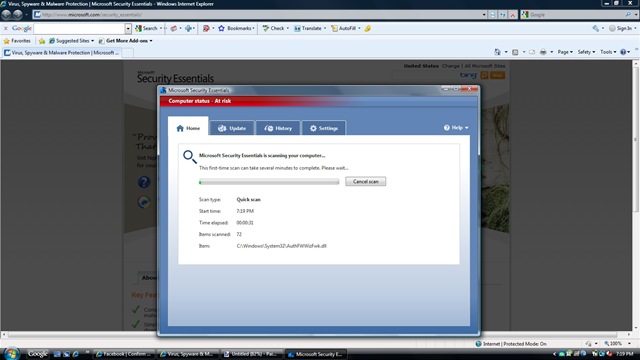The height and width of the screenshot is (360, 640).
Task: Click the Check spelling toolbar button
Action: [x=273, y=29]
